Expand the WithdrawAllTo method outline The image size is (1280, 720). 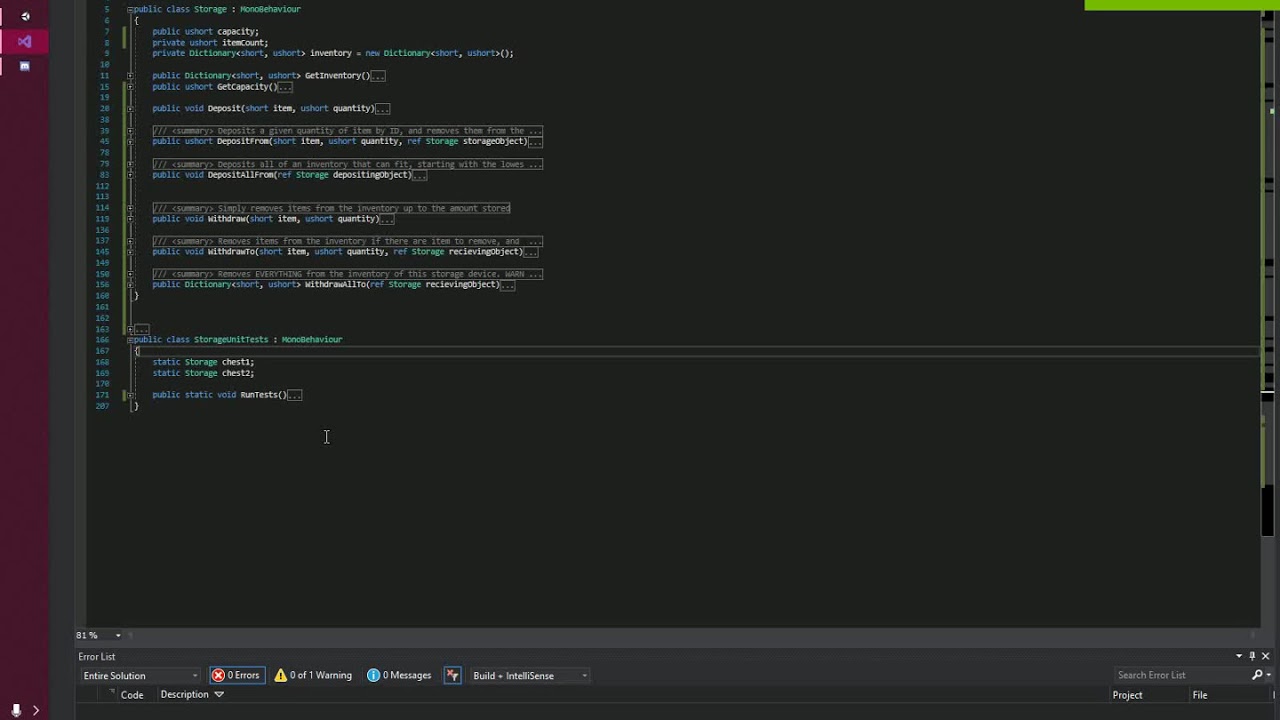tap(130, 285)
